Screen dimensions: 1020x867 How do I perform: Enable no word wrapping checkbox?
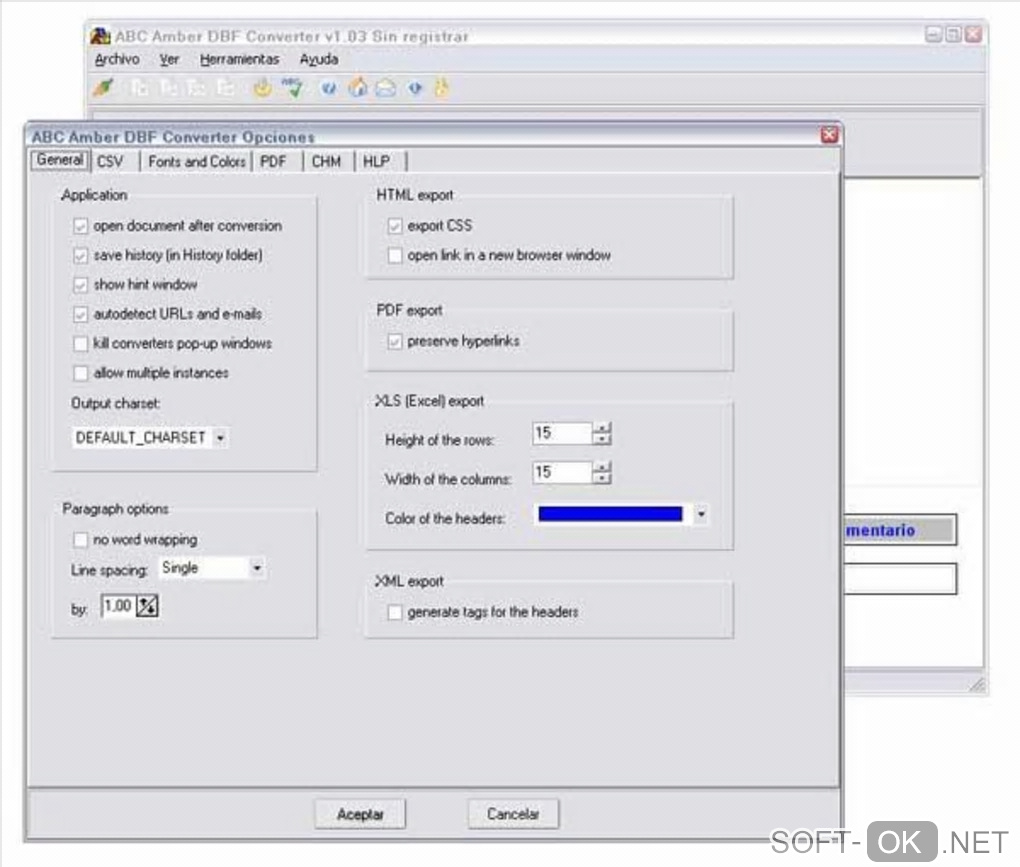click(x=80, y=540)
